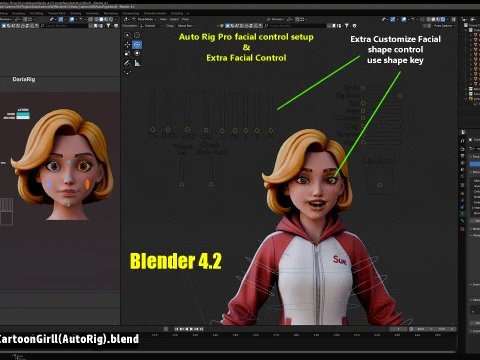Jump to the timeline end frame
Viewport: 480px width, 360px height.
tap(202, 329)
